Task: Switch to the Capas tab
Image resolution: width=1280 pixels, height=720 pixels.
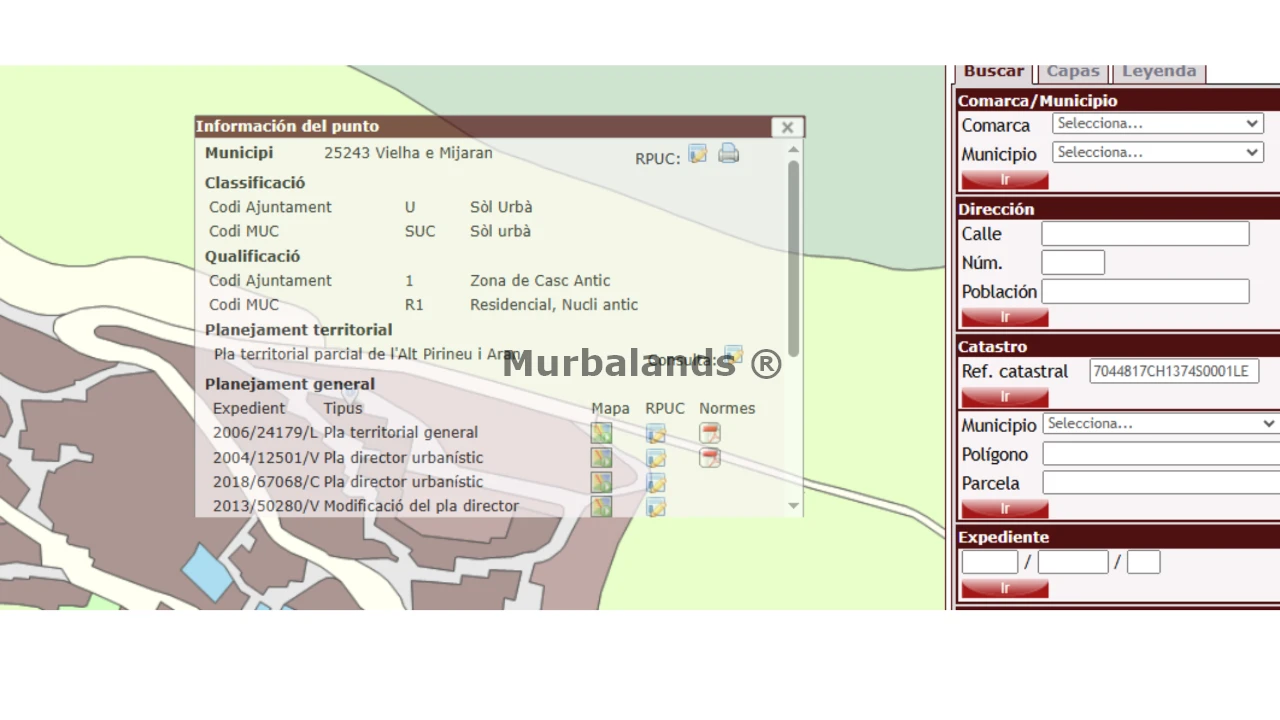Action: click(x=1072, y=72)
